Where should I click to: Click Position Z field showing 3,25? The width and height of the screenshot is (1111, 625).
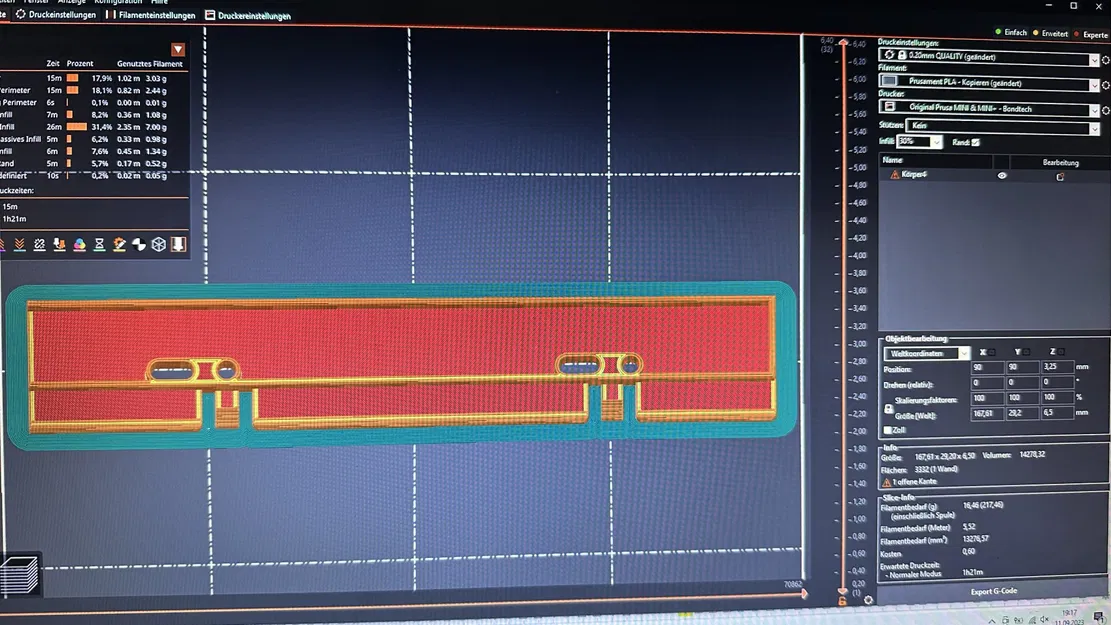[1057, 367]
